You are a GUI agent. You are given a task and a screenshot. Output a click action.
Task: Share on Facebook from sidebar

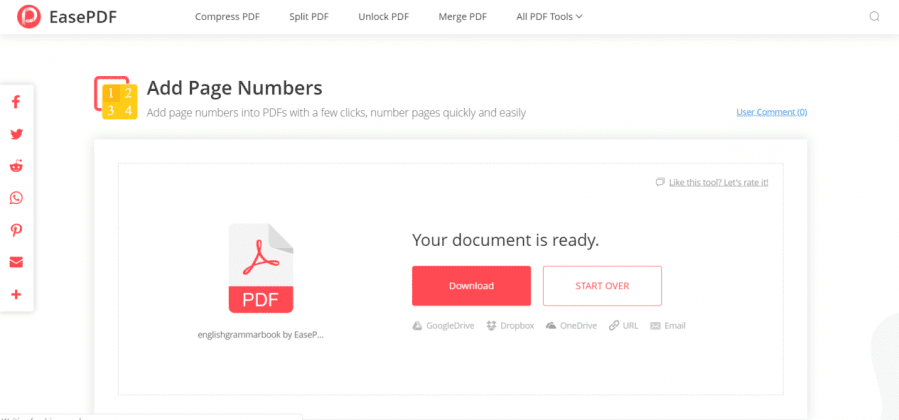[16, 103]
